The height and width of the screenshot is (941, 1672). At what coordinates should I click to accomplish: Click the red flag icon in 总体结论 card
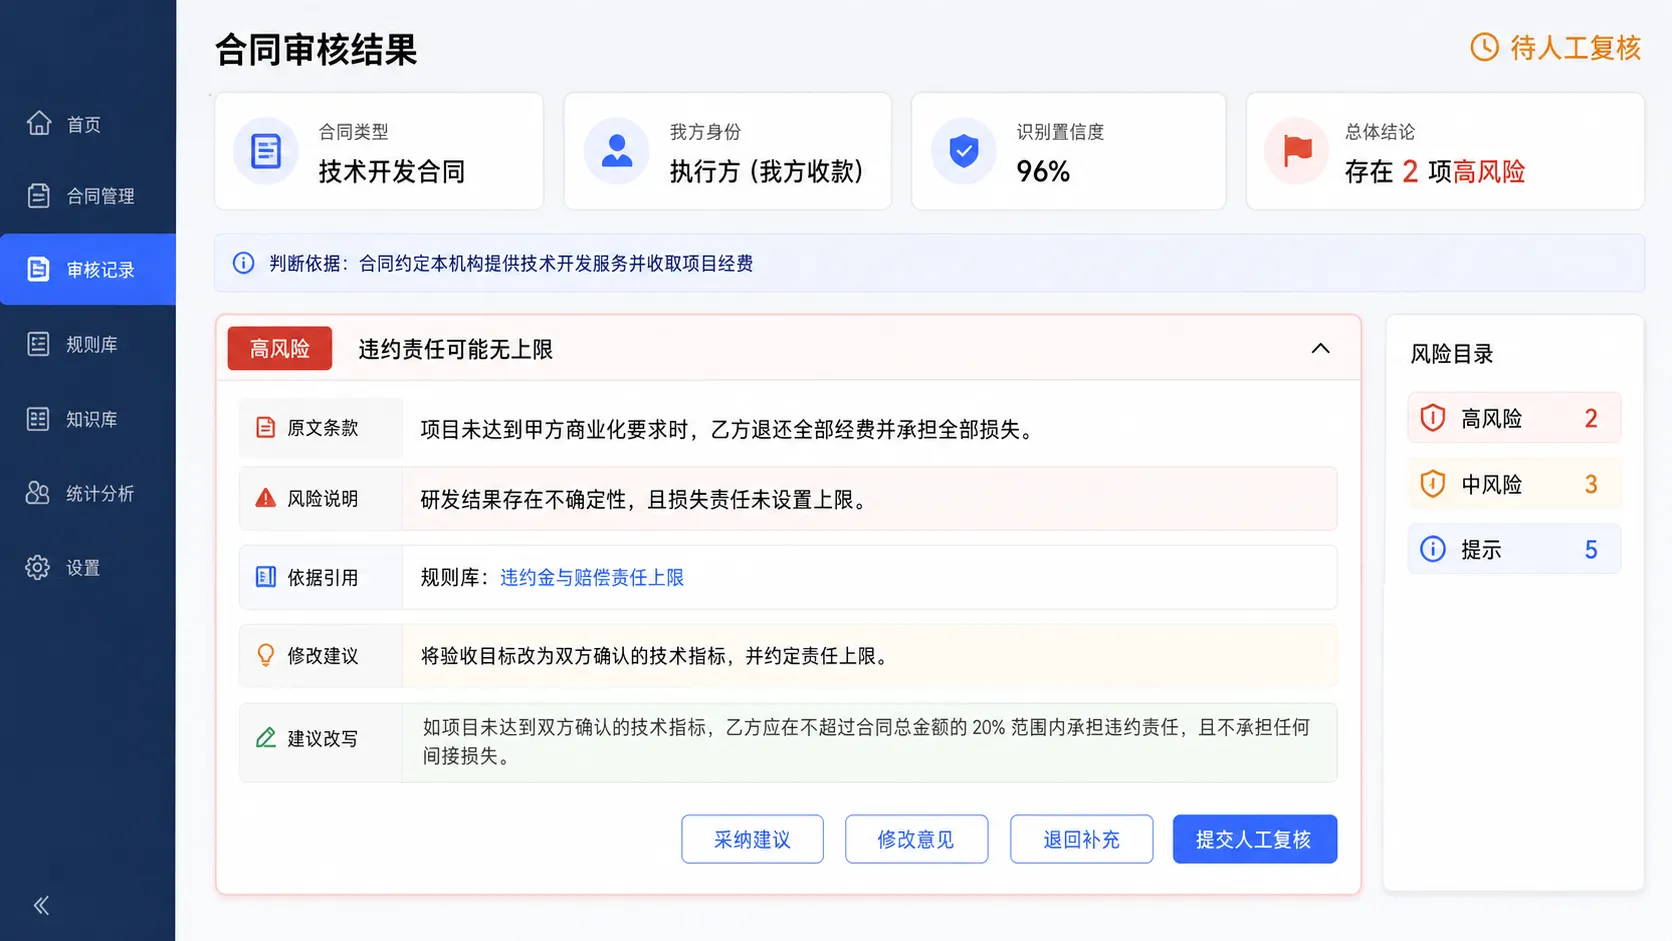pyautogui.click(x=1297, y=151)
